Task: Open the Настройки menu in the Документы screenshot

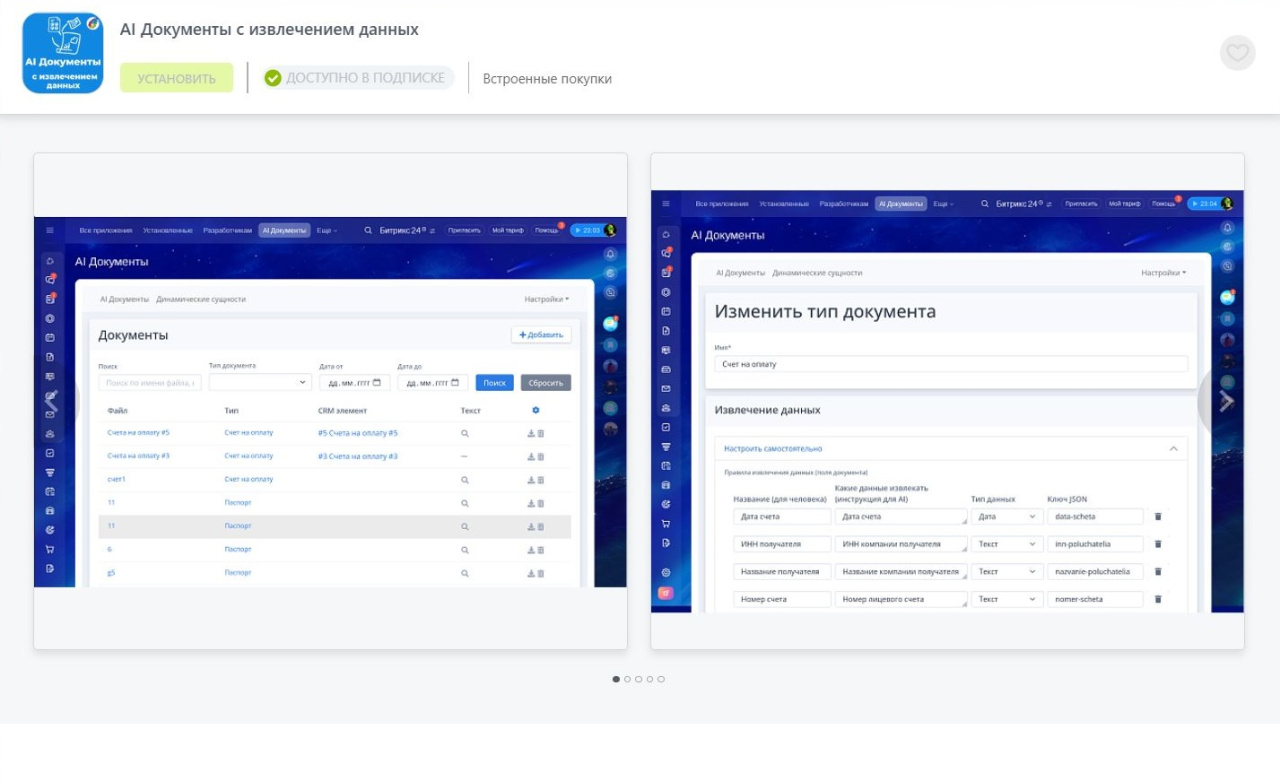Action: tap(546, 299)
